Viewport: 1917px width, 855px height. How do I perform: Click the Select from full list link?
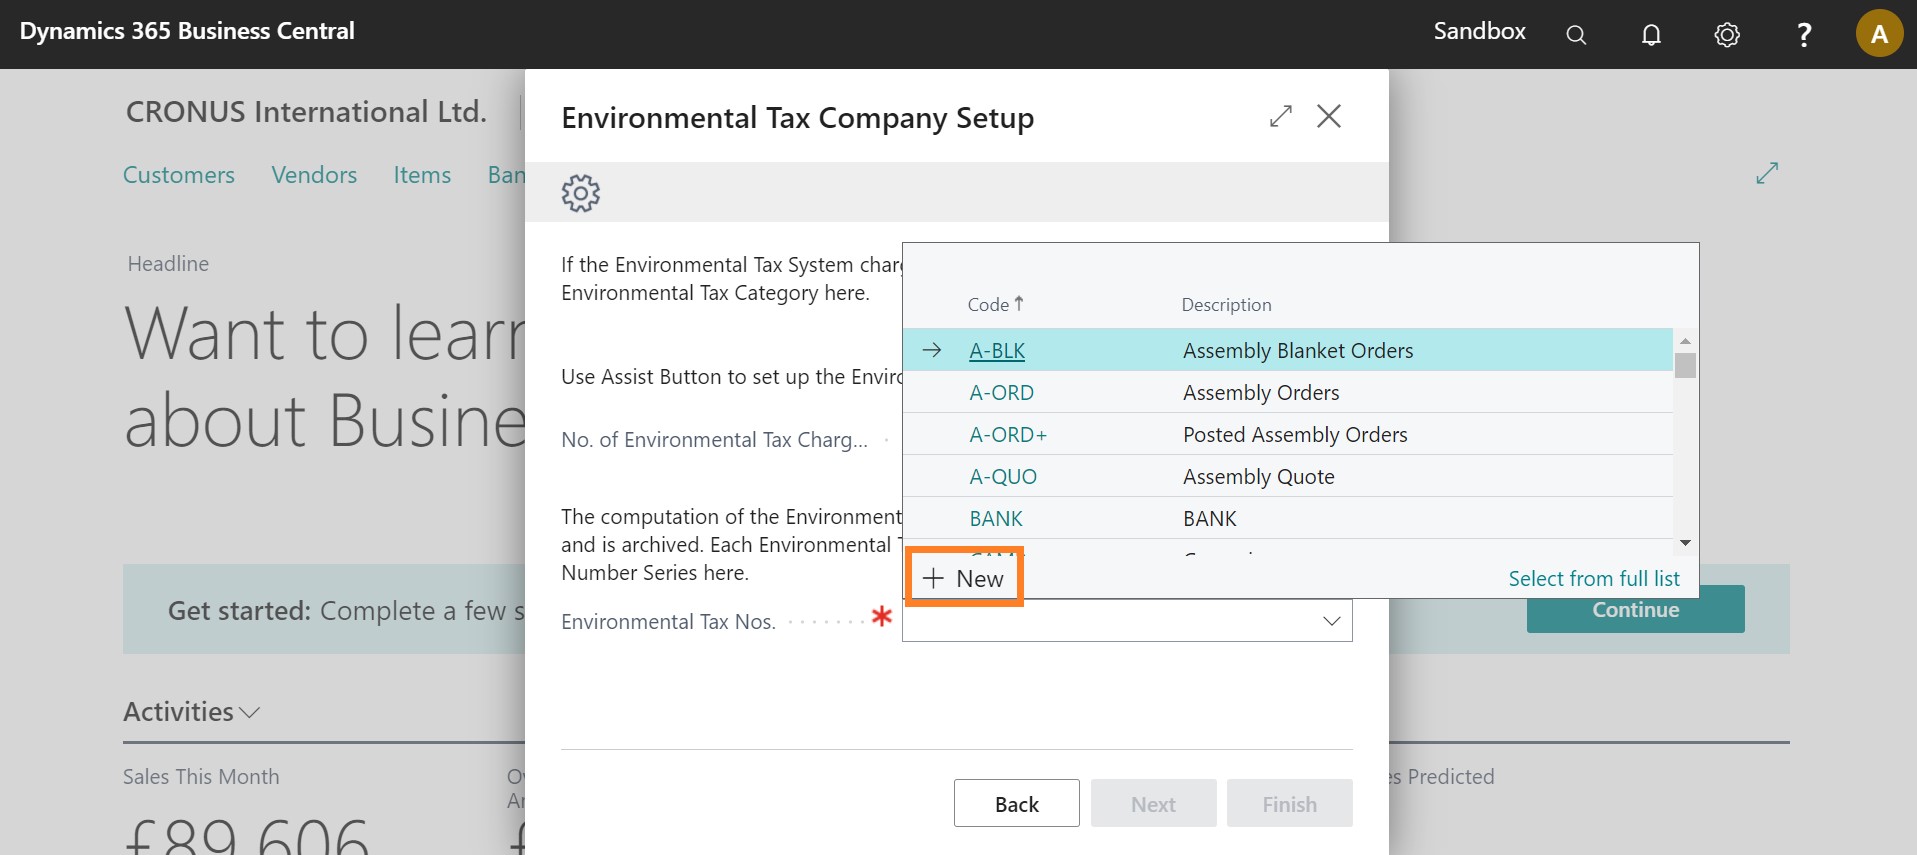pos(1593,579)
